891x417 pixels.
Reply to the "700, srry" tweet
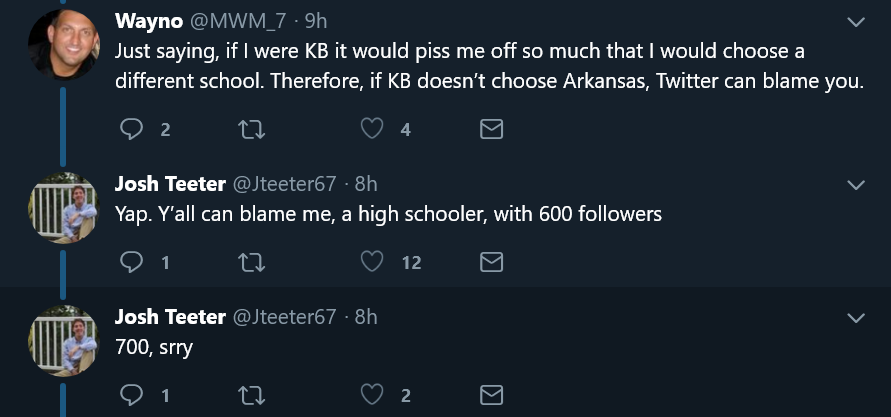132,395
